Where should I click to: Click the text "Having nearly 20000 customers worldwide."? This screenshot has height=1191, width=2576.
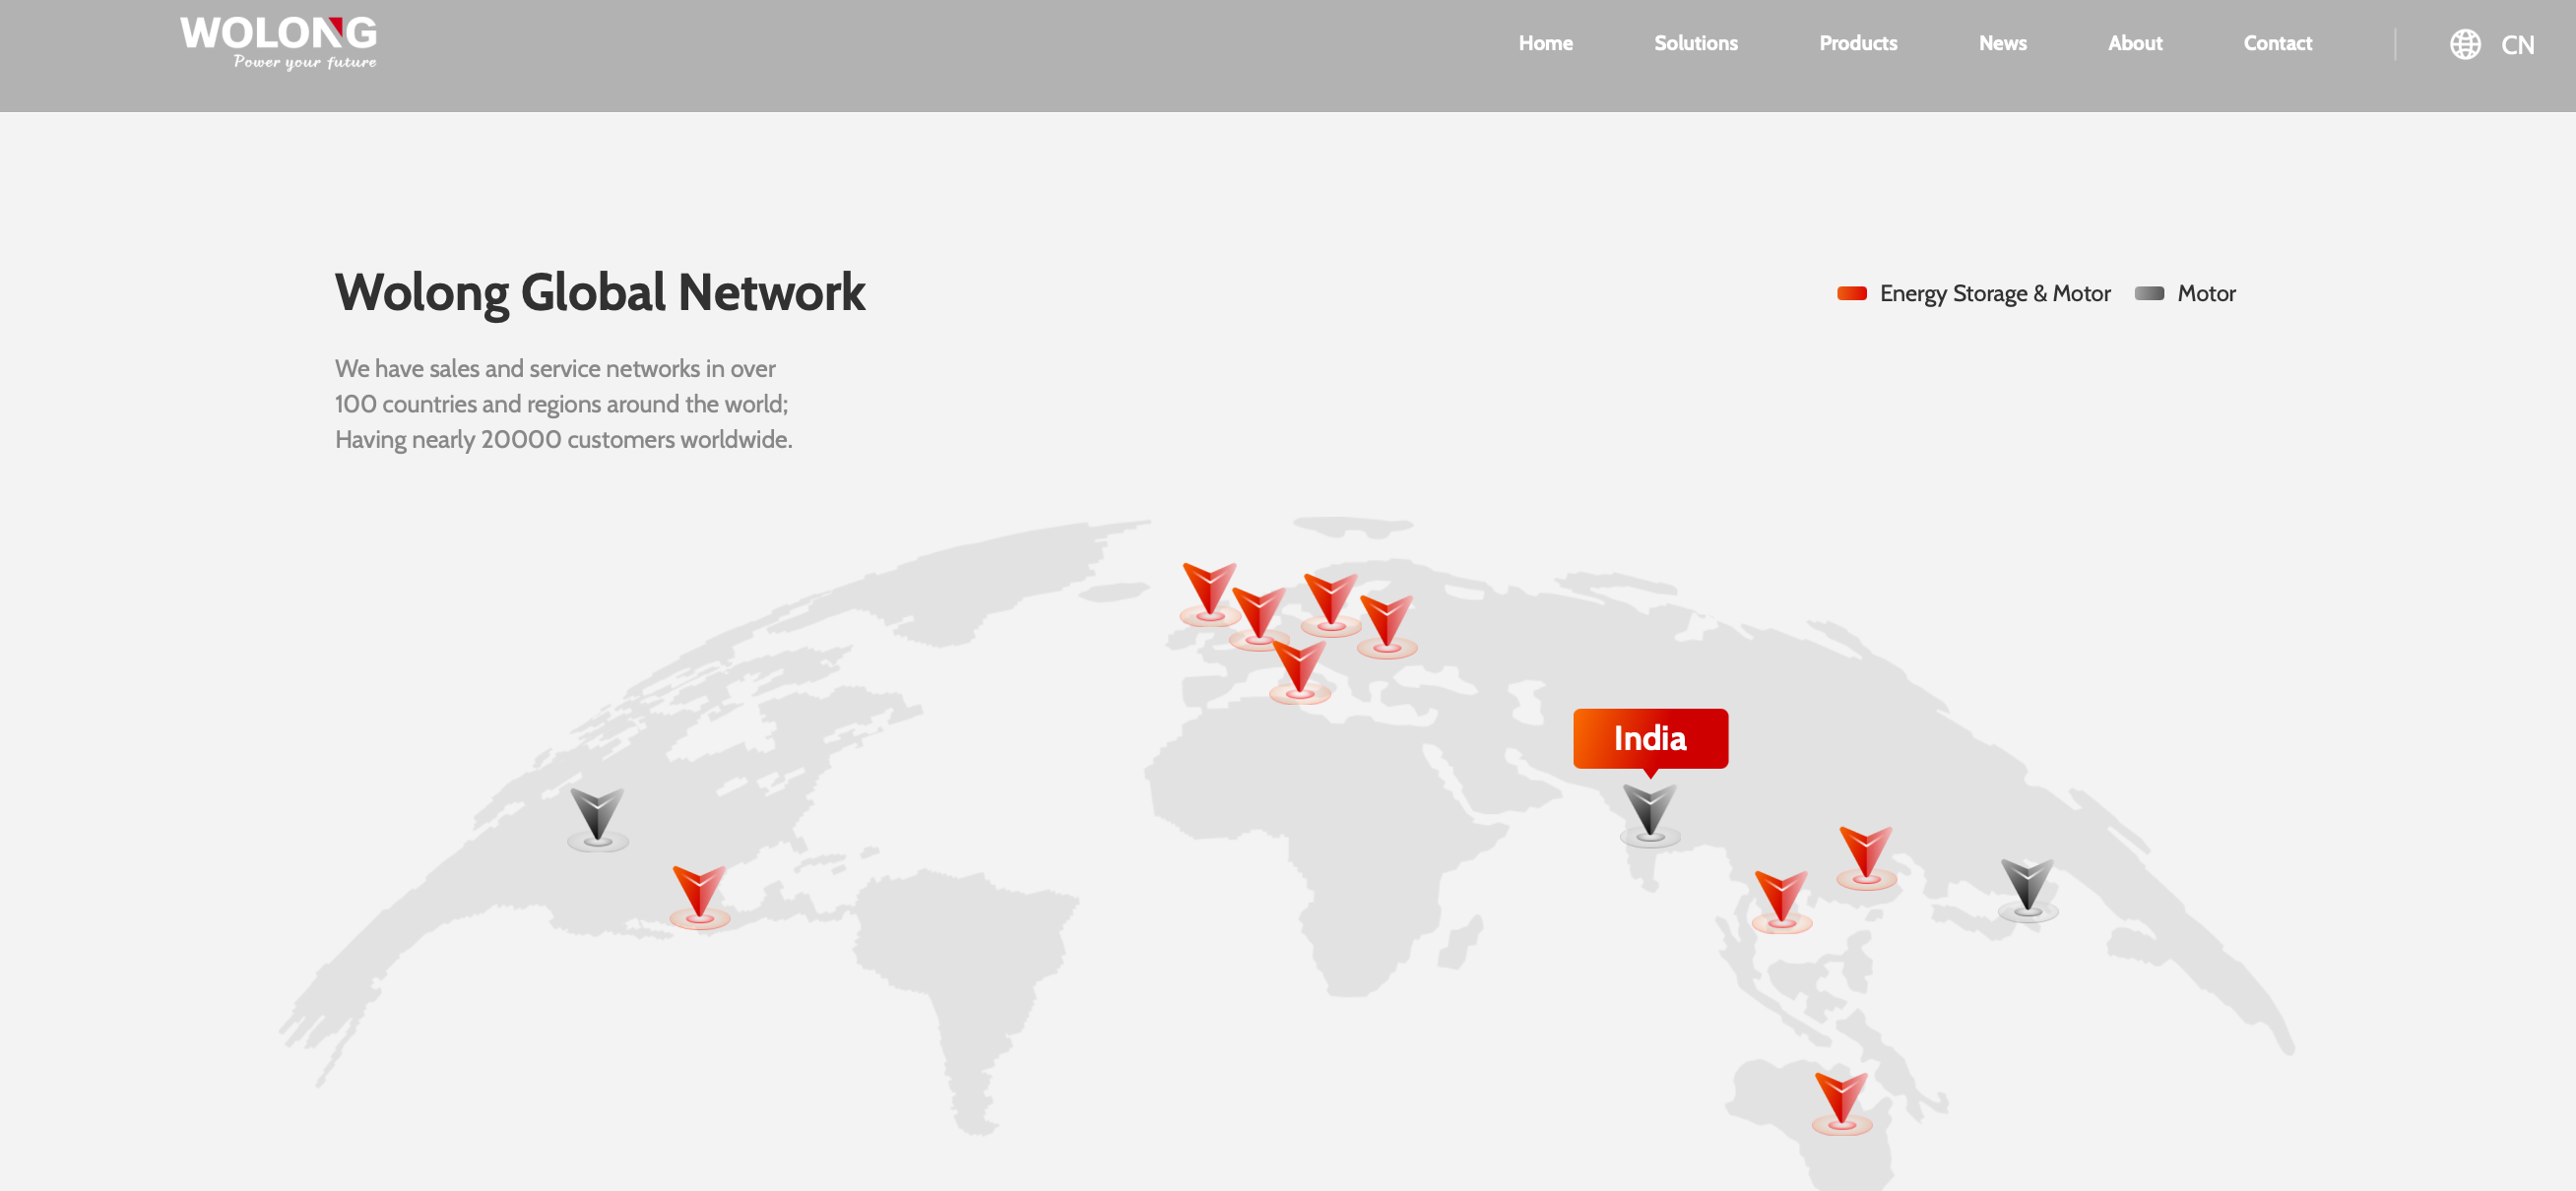pos(563,439)
